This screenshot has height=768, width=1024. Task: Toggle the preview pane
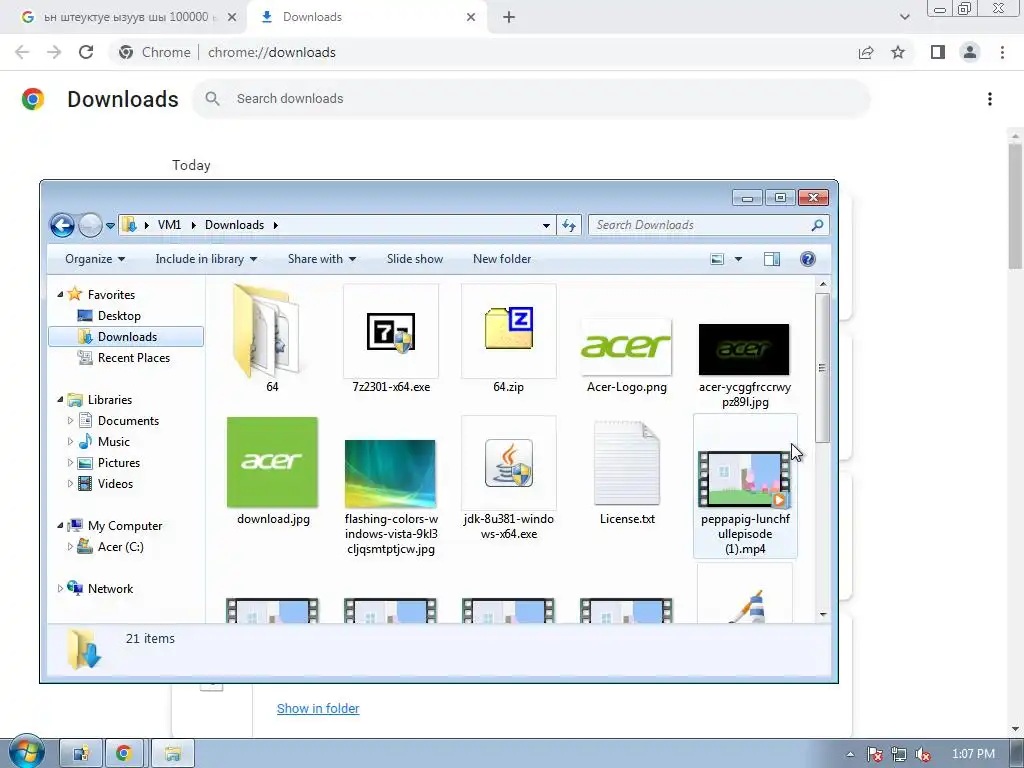(772, 259)
